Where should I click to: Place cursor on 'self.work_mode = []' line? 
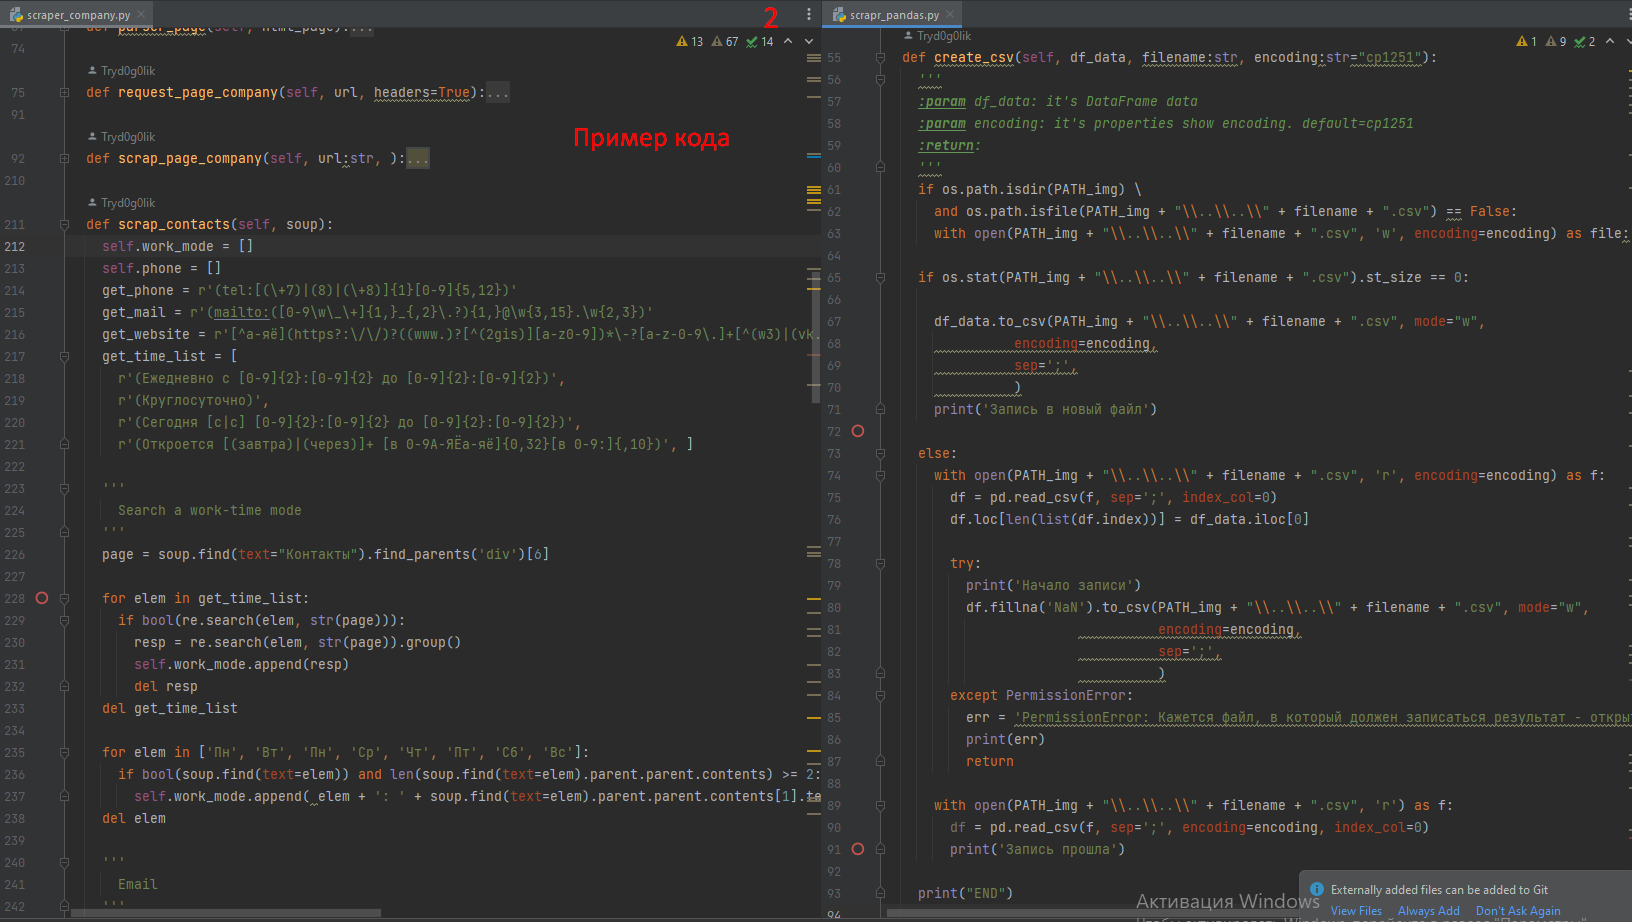[178, 246]
